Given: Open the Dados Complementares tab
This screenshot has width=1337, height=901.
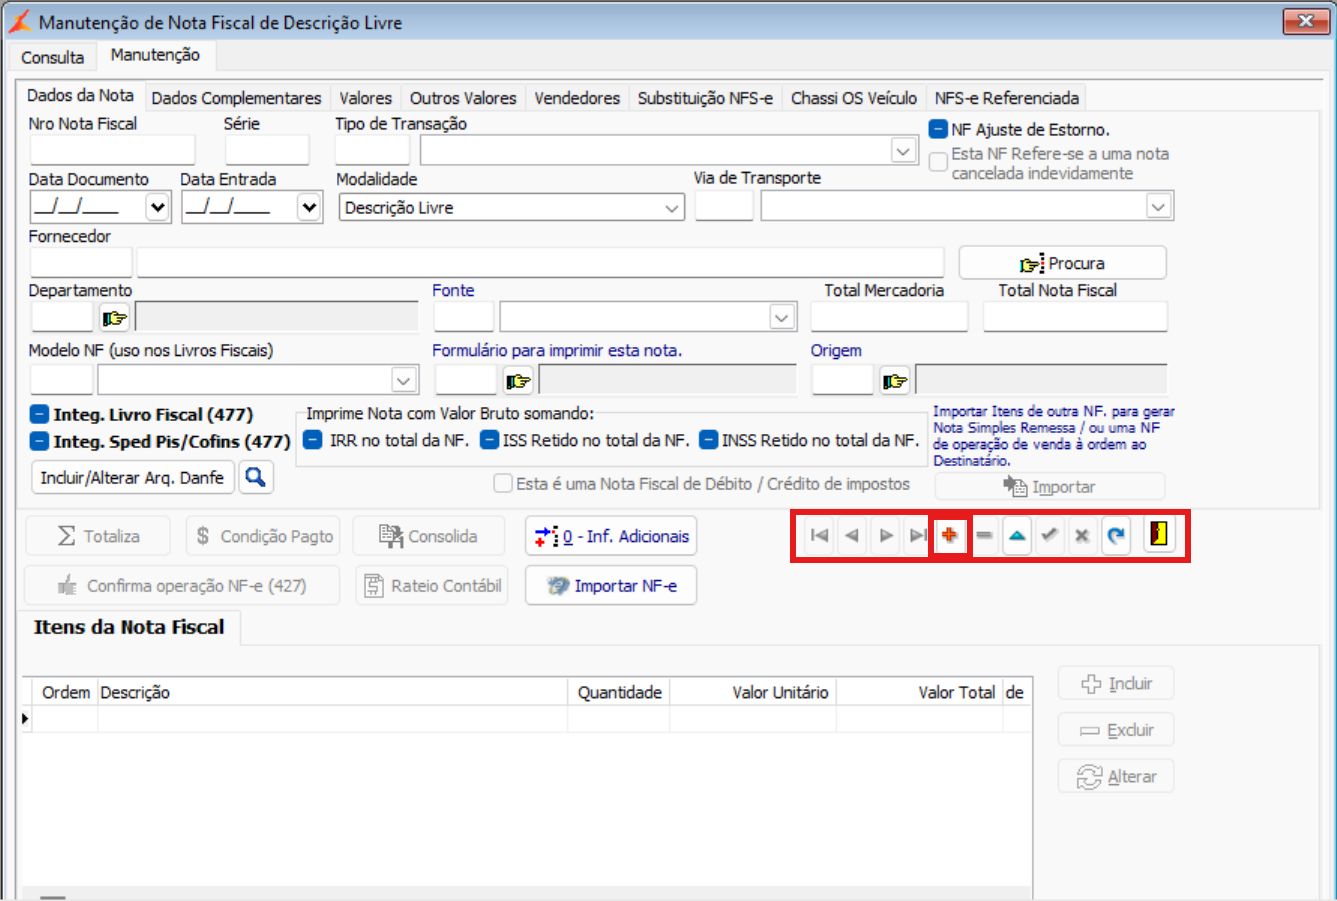Looking at the screenshot, I should (x=236, y=98).
